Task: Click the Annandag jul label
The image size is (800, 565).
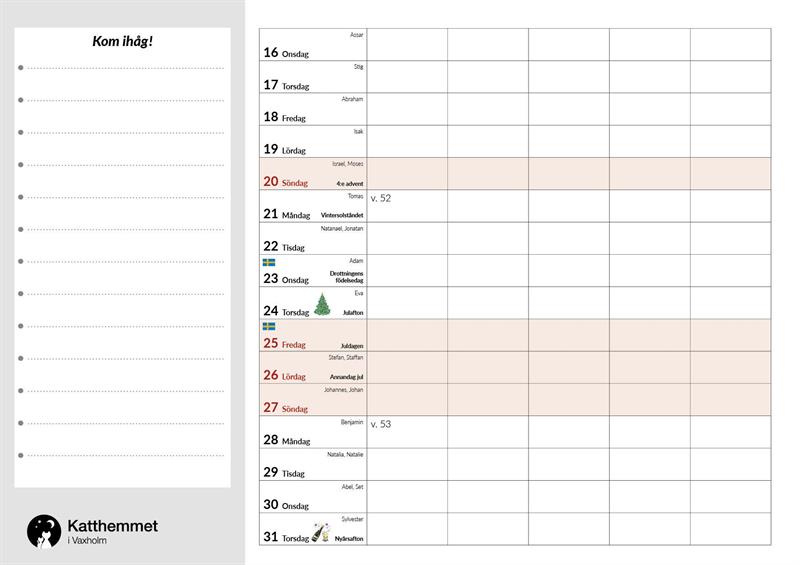Action: tap(346, 377)
